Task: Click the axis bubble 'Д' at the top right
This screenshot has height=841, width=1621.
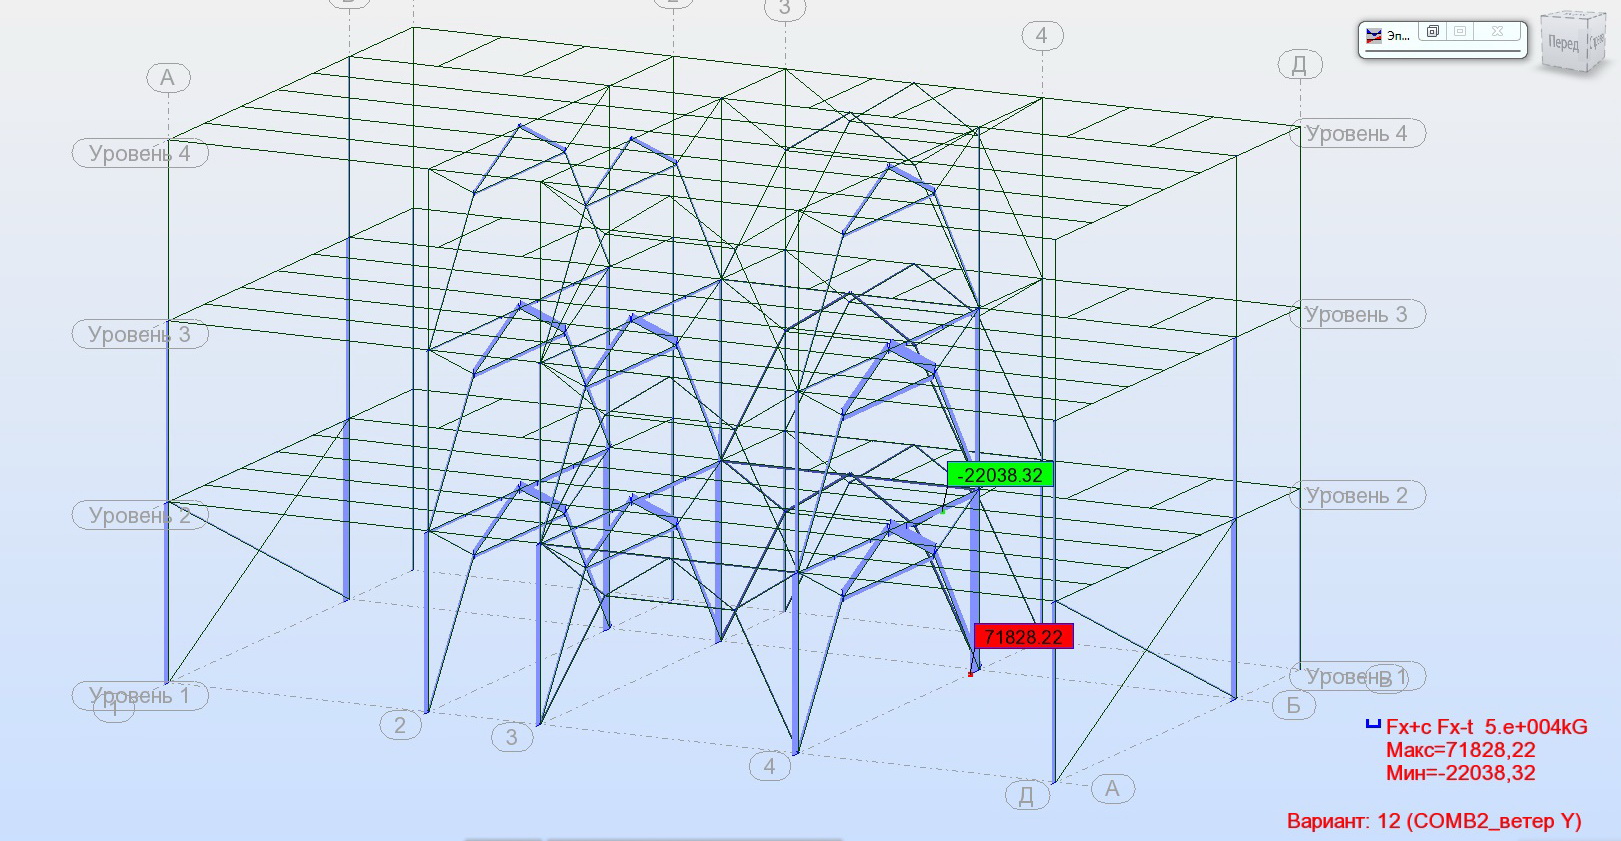Action: [1300, 65]
